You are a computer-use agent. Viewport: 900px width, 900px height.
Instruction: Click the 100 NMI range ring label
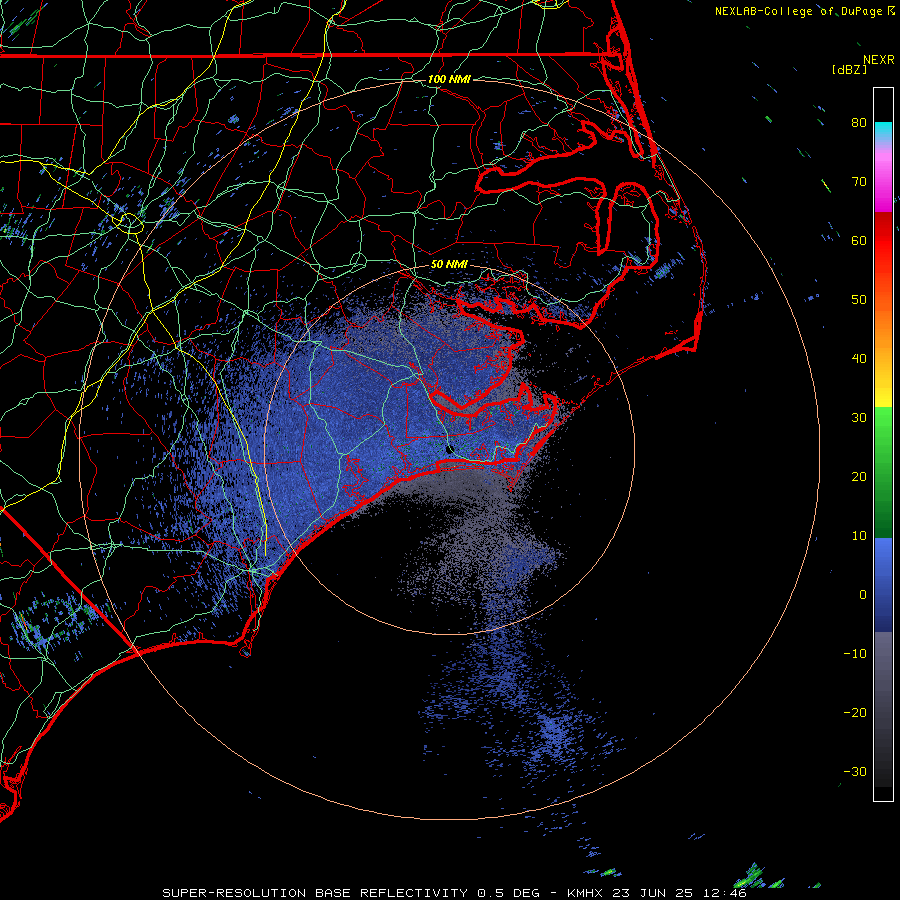click(x=449, y=79)
